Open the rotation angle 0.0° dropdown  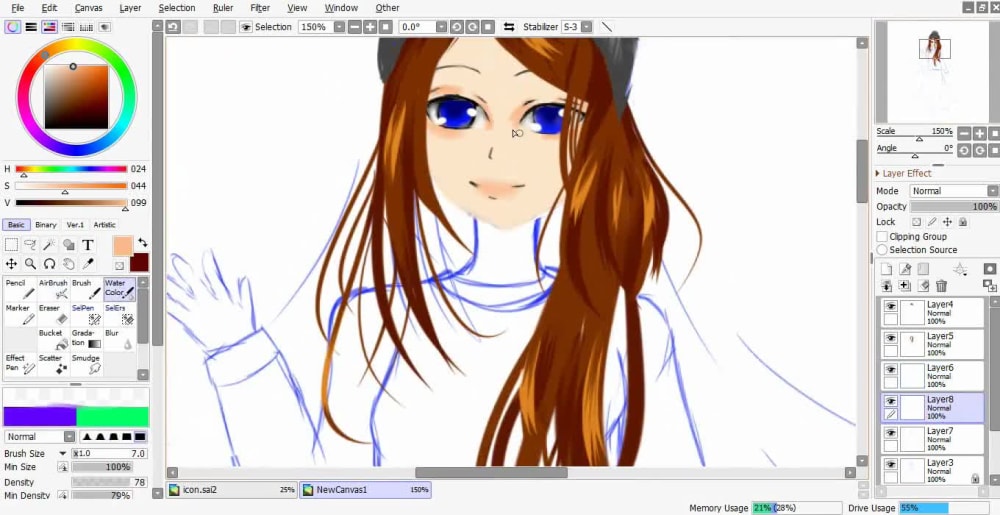441,27
